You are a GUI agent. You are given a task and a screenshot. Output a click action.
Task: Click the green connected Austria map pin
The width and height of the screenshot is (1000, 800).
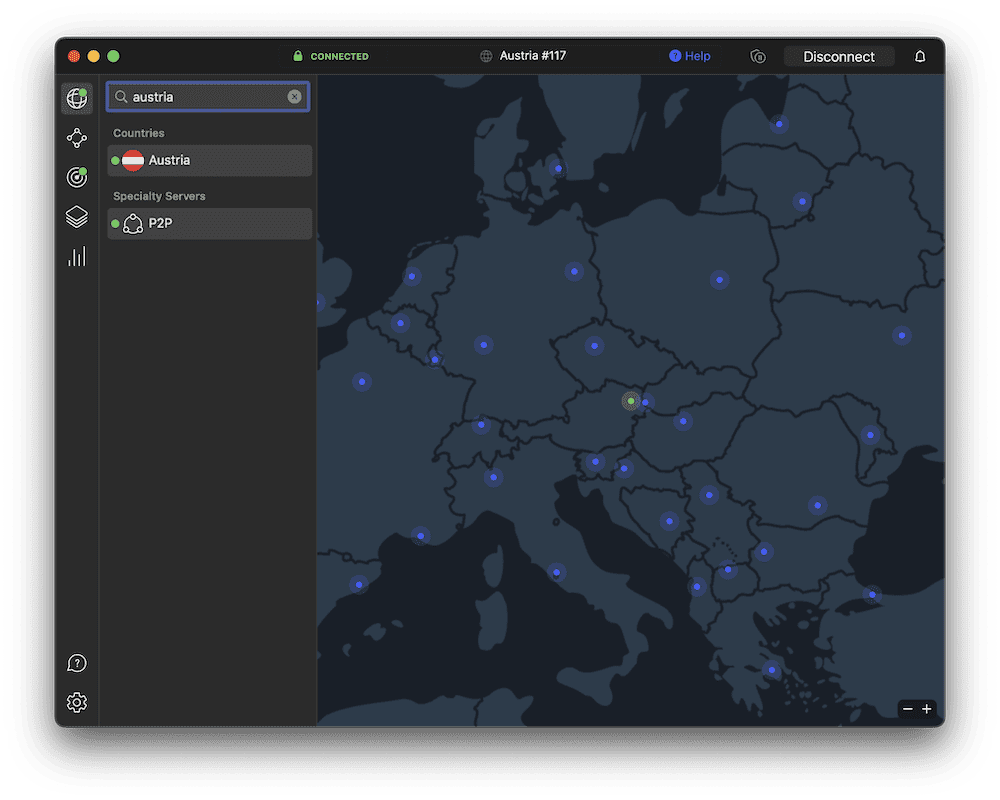(631, 401)
